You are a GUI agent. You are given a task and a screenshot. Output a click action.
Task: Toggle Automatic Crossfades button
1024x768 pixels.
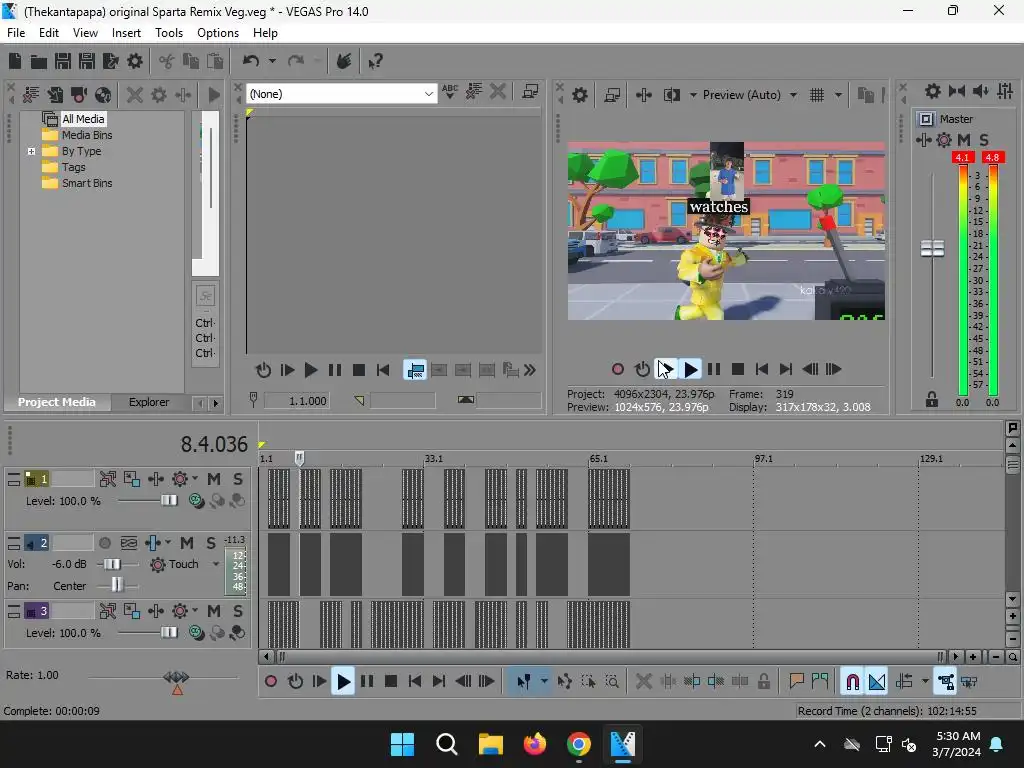(x=876, y=682)
